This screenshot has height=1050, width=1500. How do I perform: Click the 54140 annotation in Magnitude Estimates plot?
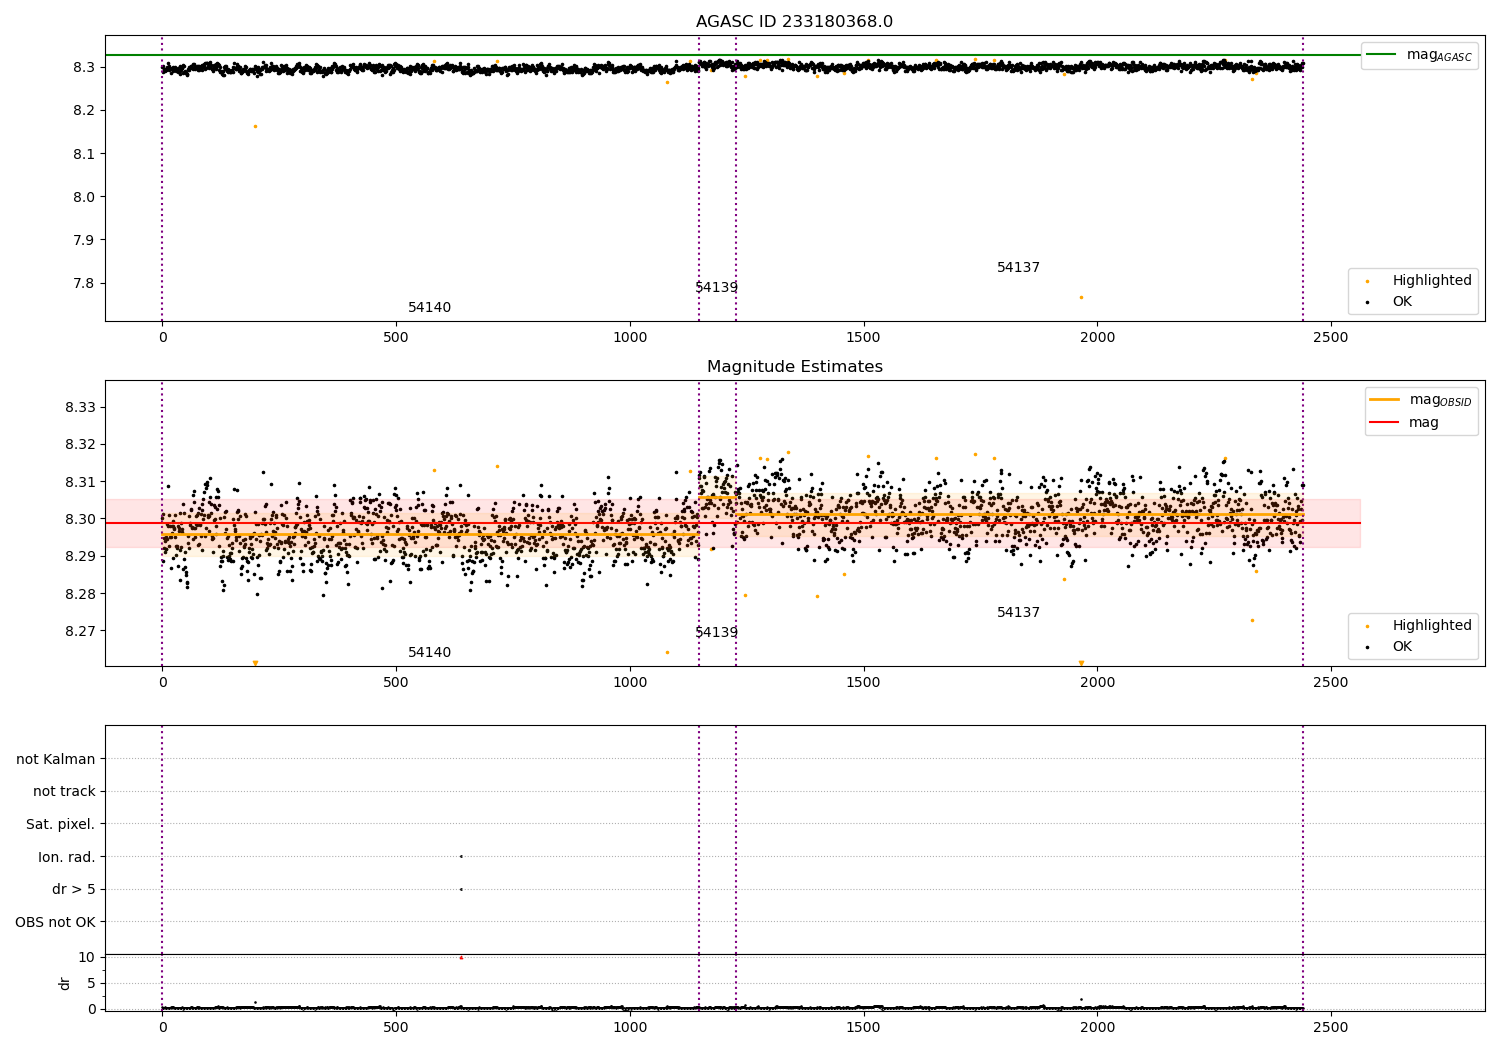(429, 653)
